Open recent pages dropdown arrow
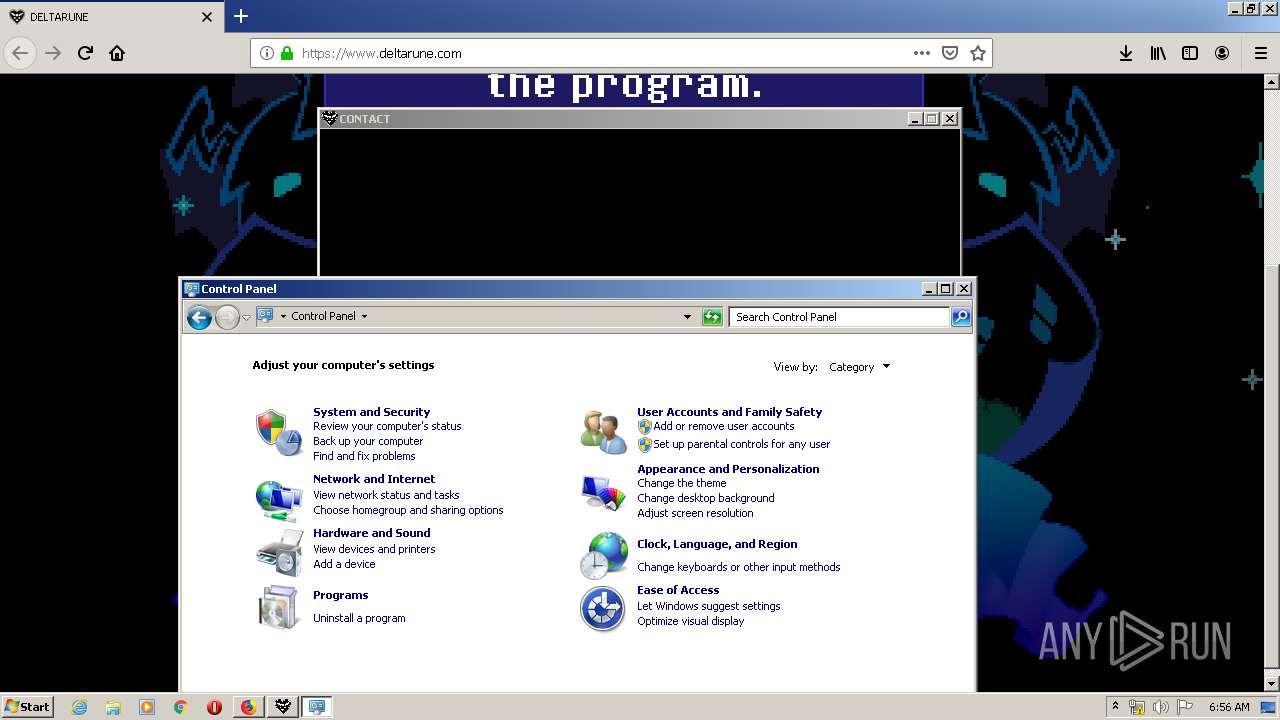The width and height of the screenshot is (1280, 720). [247, 318]
